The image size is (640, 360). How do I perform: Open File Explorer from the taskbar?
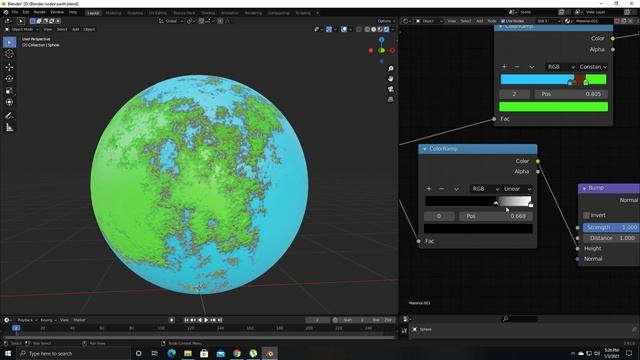(x=188, y=353)
